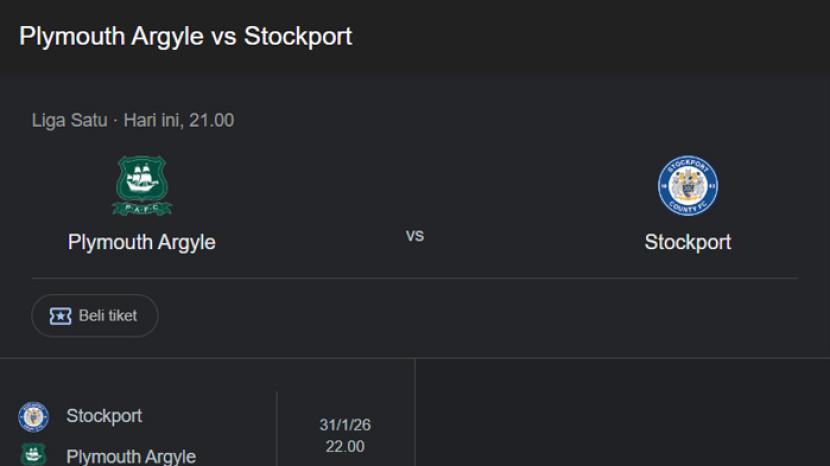This screenshot has height=466, width=830.
Task: Open Plymouth Argyle name under the large crest
Action: tap(141, 242)
